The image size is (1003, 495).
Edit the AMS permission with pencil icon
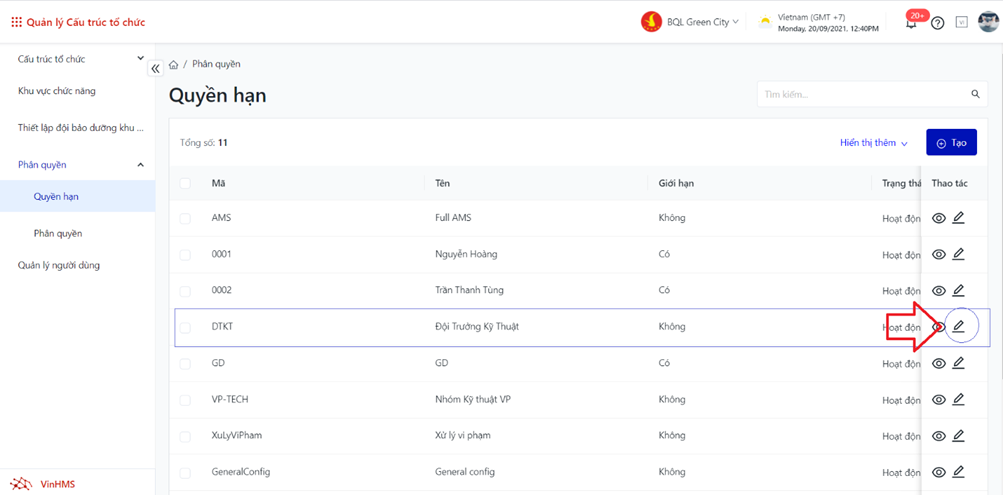(x=958, y=218)
